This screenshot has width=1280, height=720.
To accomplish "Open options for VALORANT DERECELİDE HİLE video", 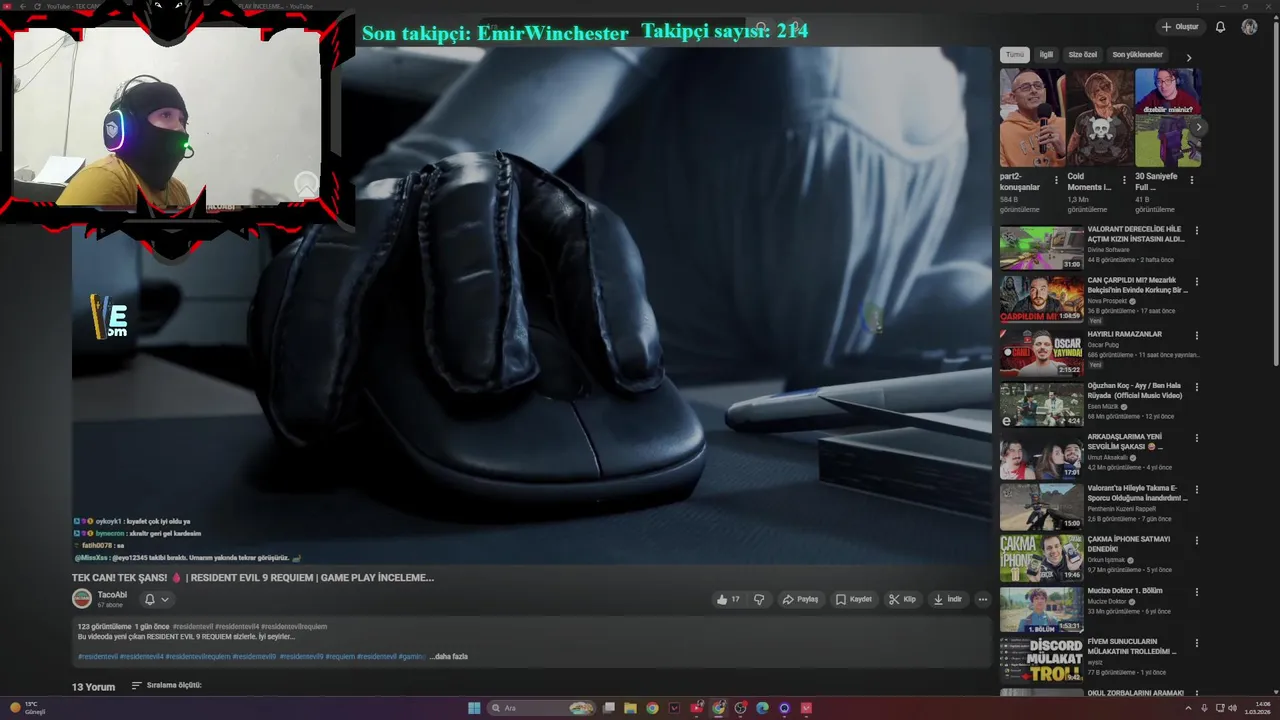I will pos(1196,231).
